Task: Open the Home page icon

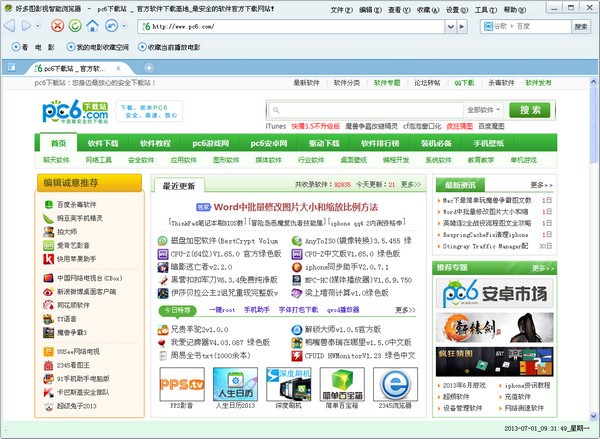Action: point(93,26)
